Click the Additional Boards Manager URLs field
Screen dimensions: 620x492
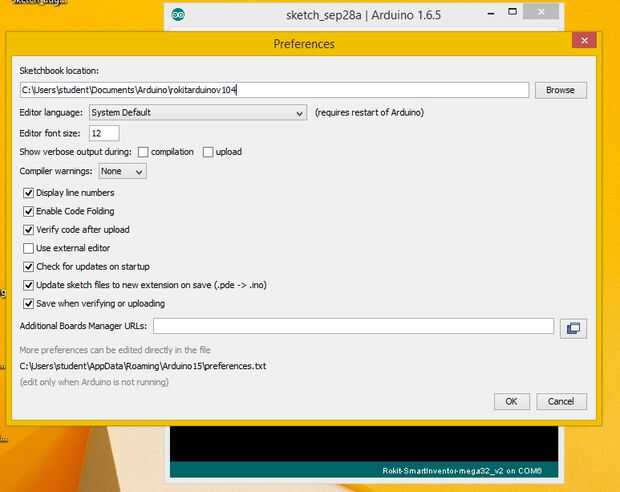[x=353, y=326]
